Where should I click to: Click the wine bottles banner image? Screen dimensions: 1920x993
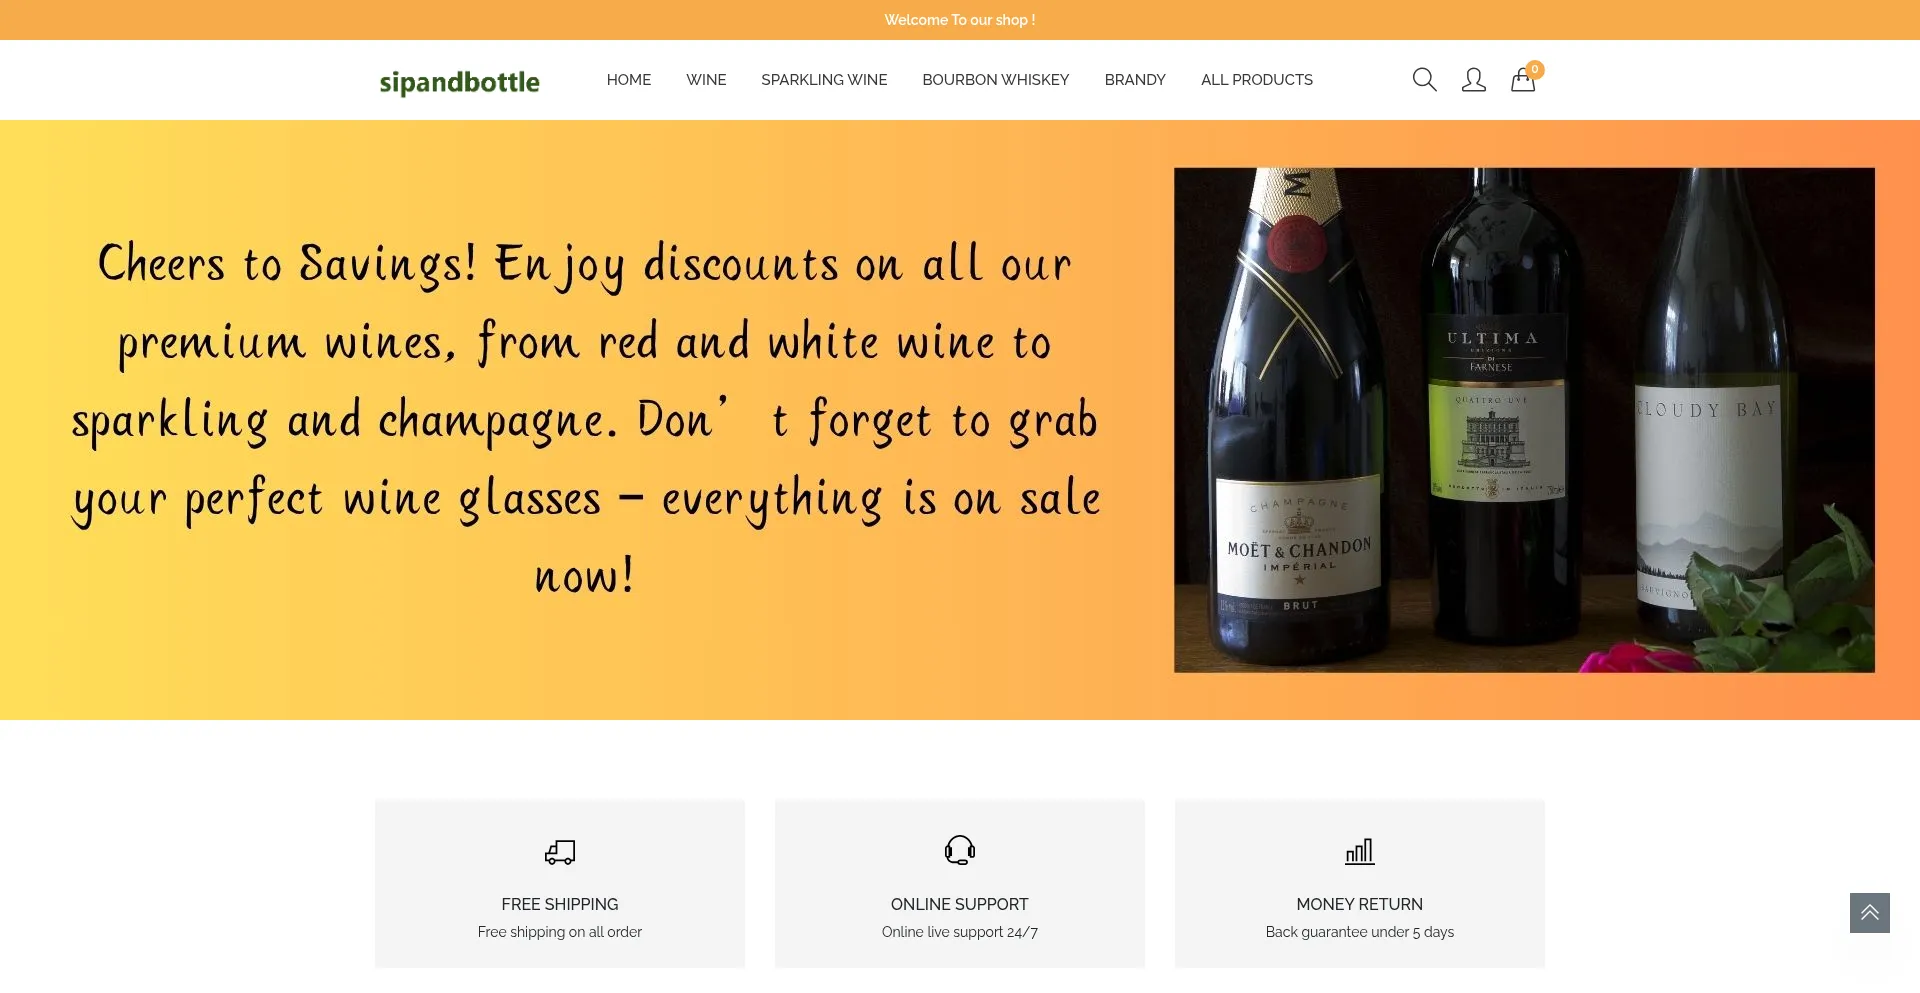[1524, 420]
